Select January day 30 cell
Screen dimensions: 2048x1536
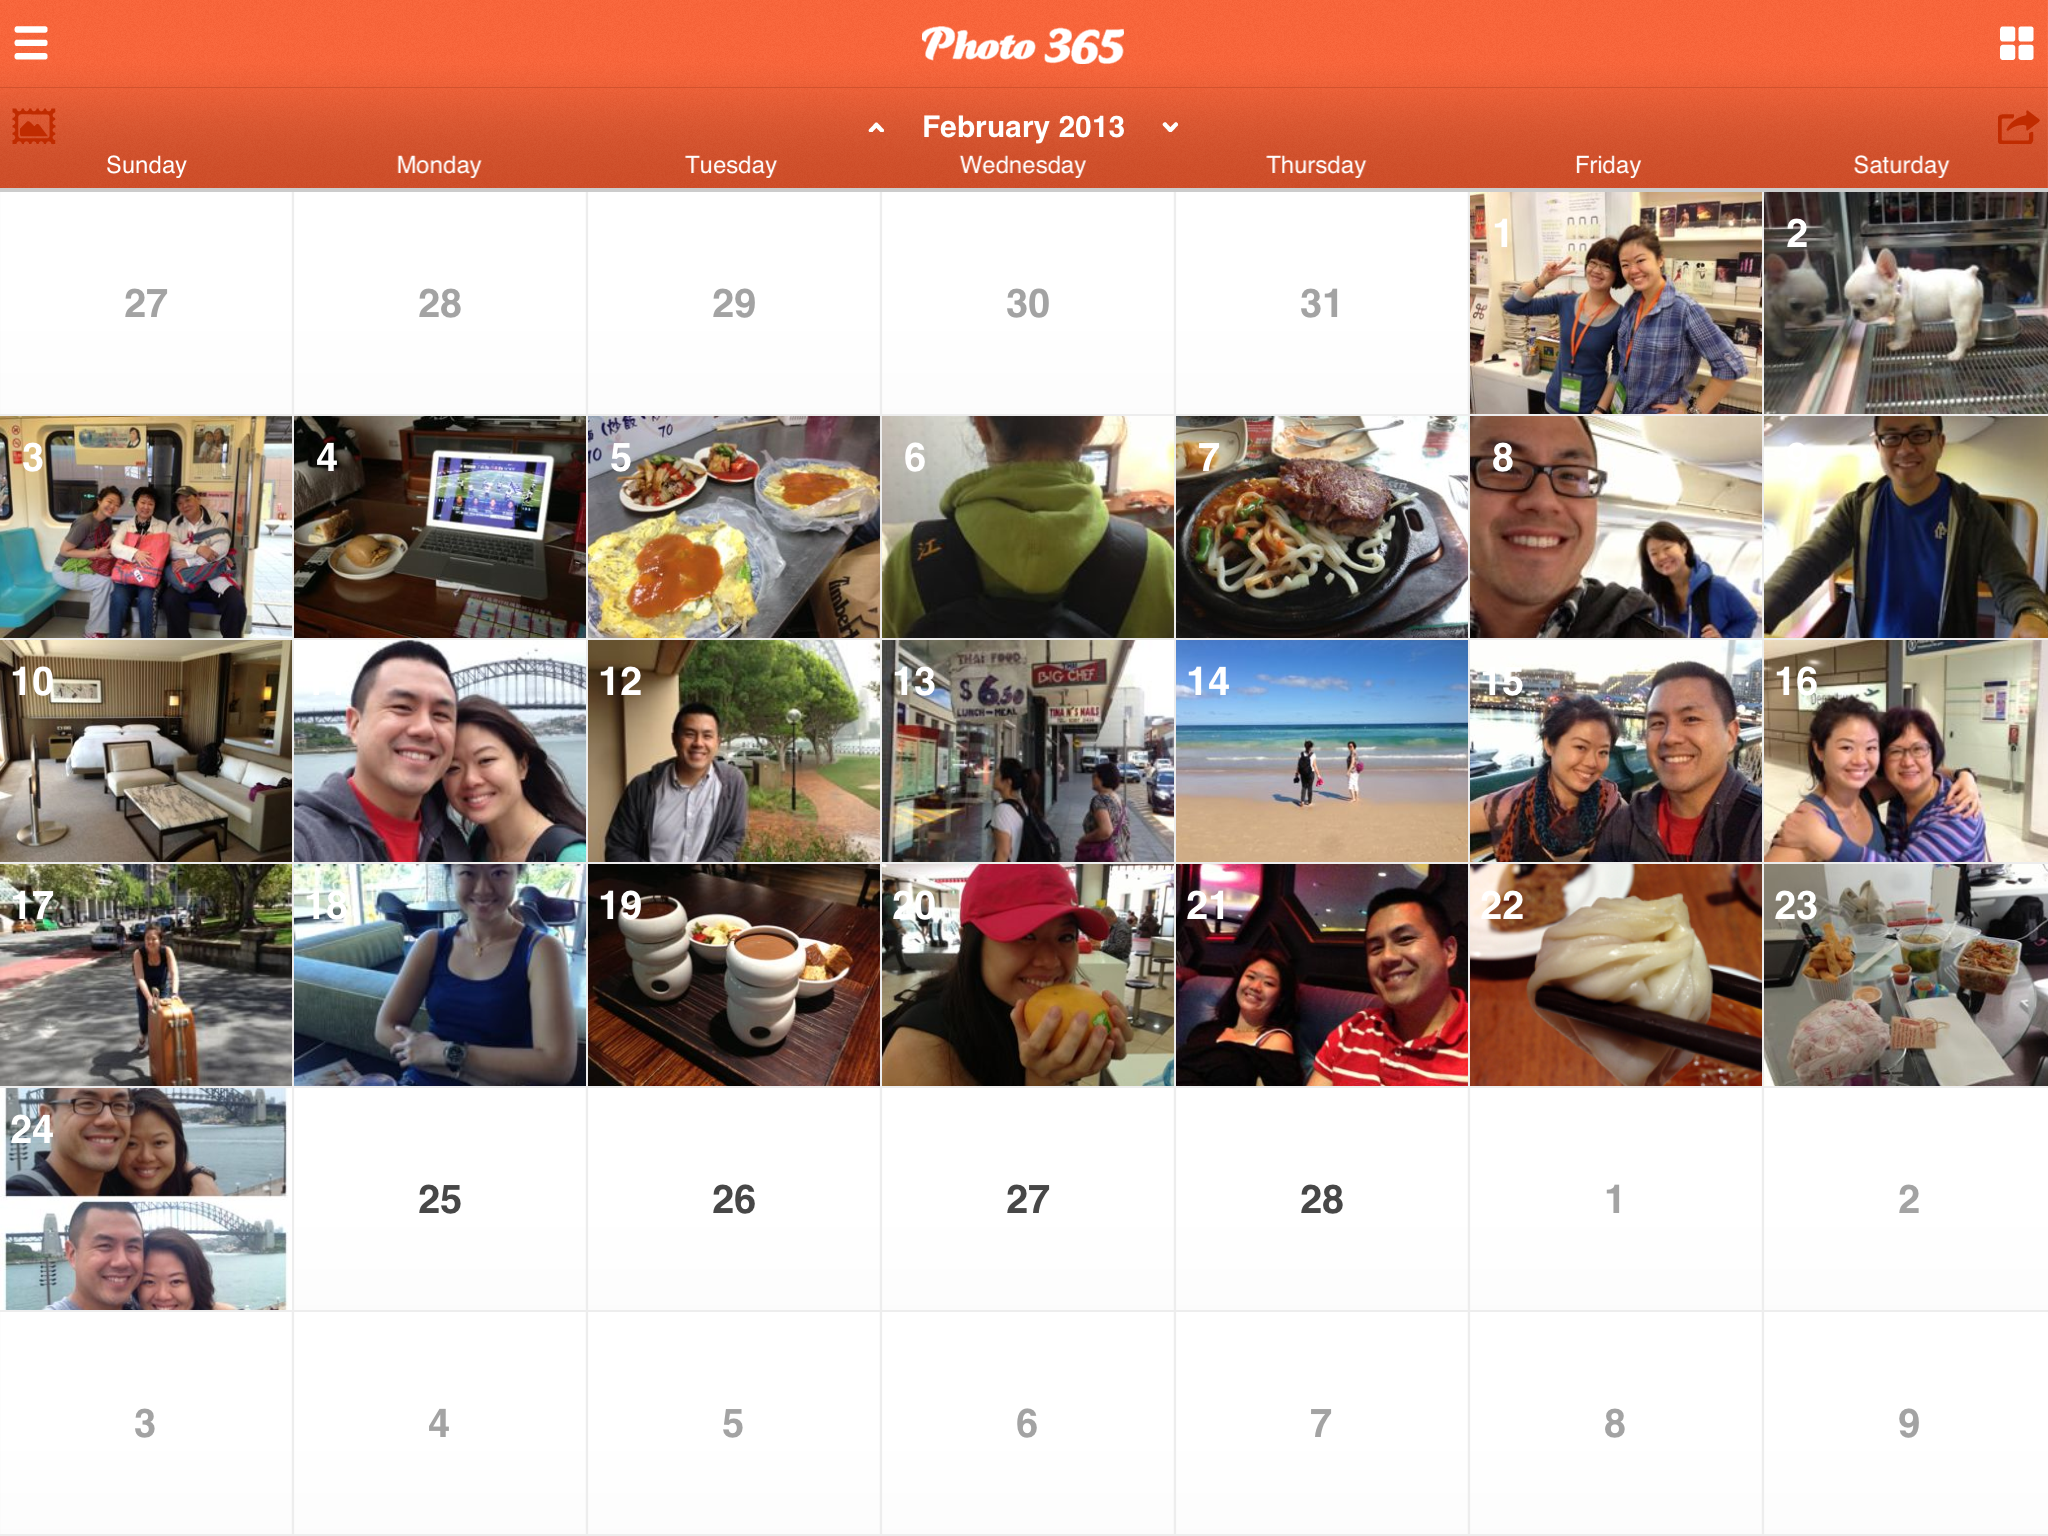tap(1027, 303)
